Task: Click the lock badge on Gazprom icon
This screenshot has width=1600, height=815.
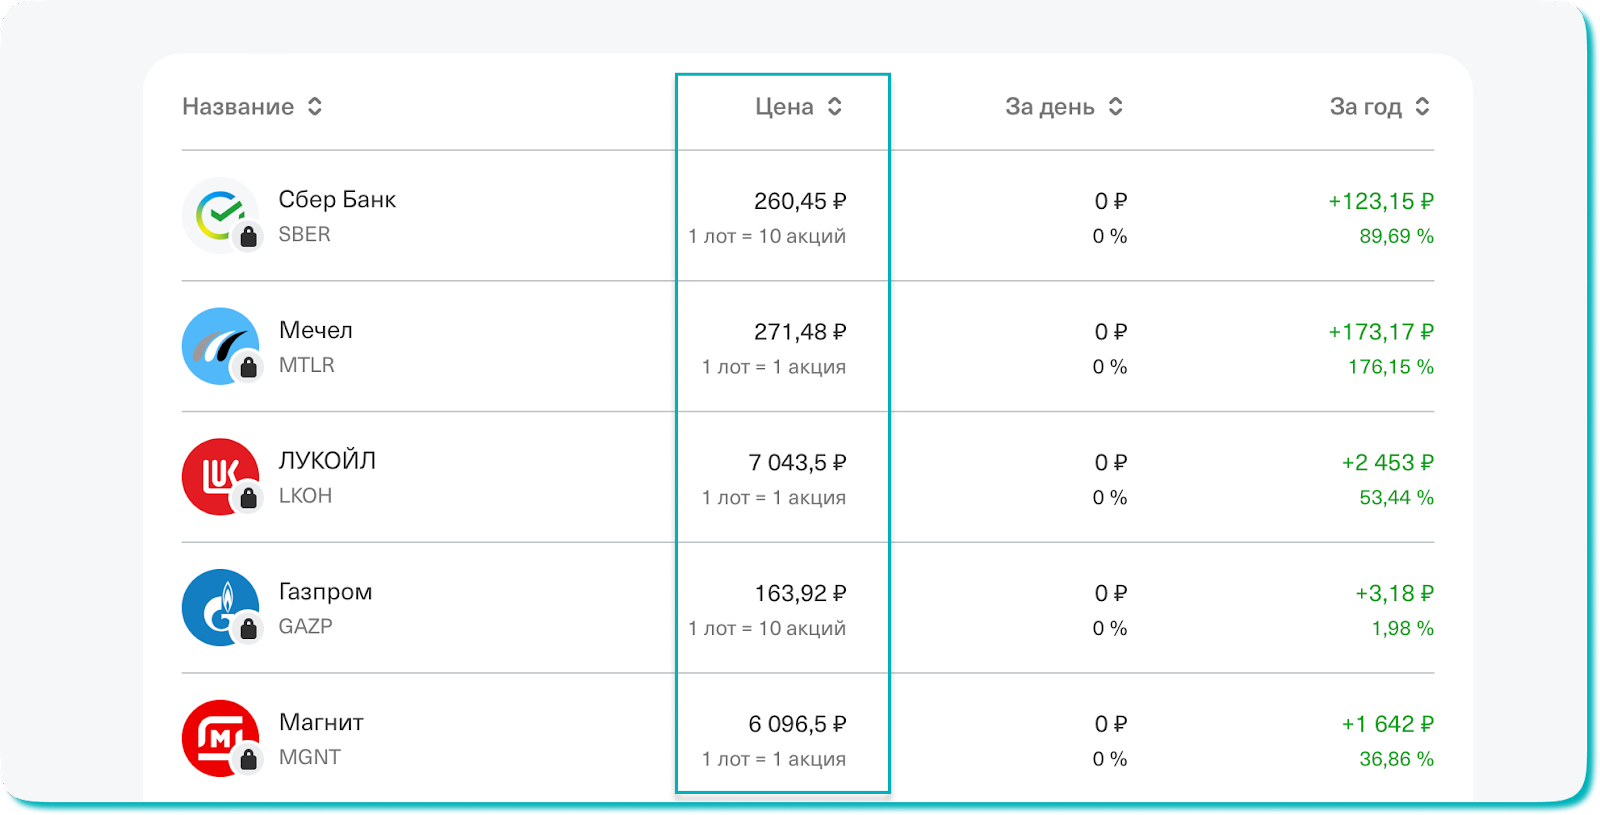Action: pyautogui.click(x=248, y=629)
